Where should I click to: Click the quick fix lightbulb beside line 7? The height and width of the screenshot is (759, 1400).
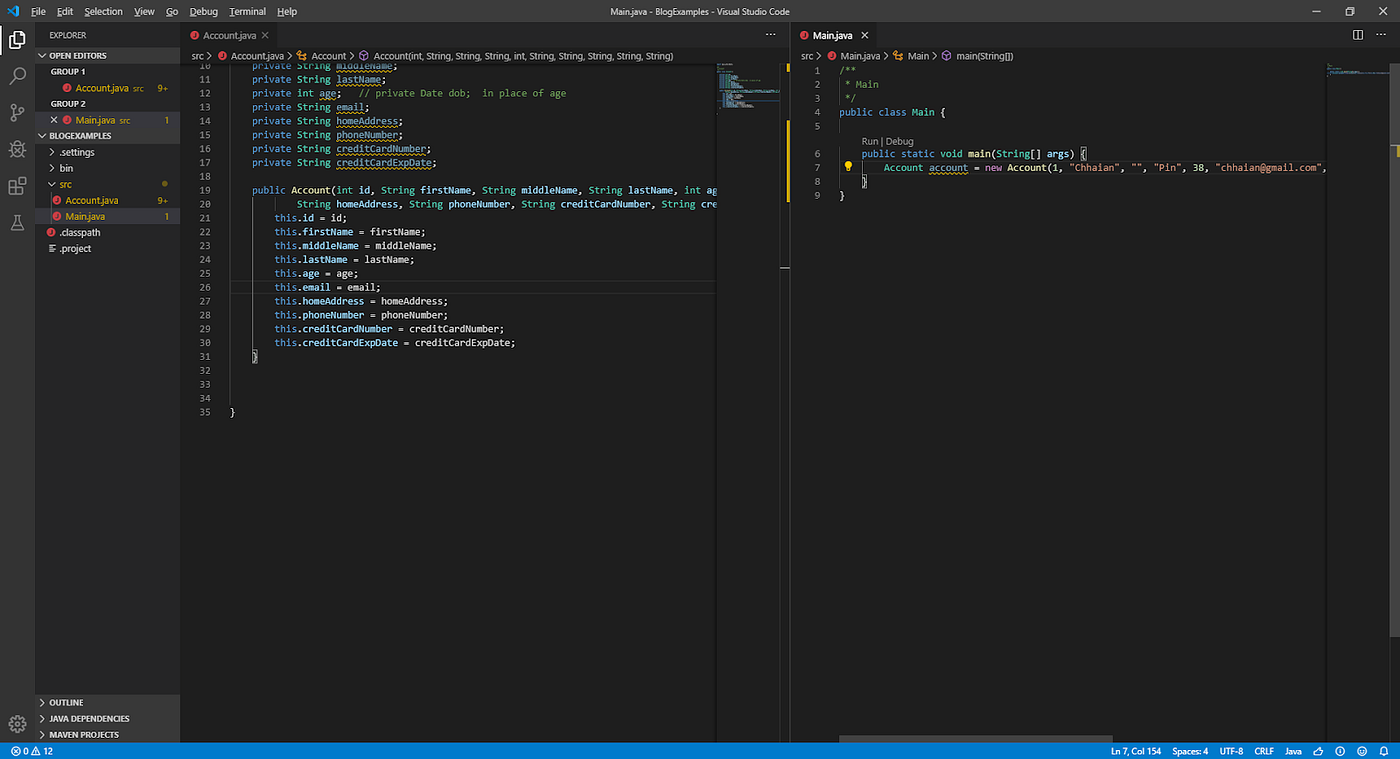click(x=848, y=166)
